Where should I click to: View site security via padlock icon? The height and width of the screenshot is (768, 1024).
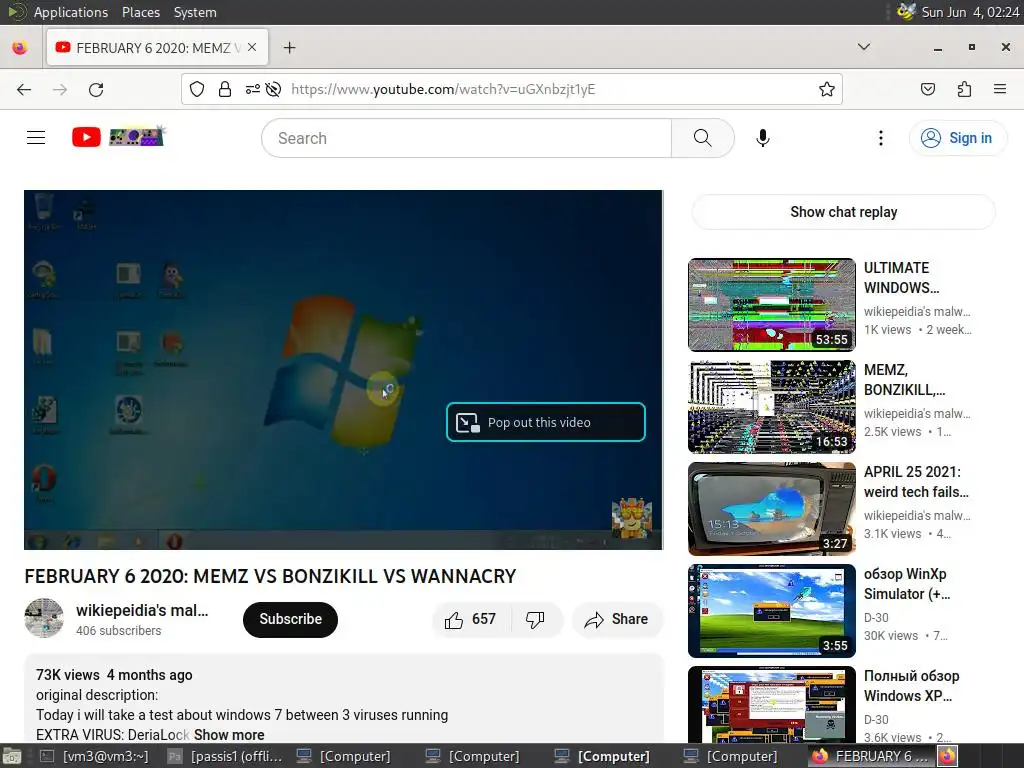click(225, 89)
